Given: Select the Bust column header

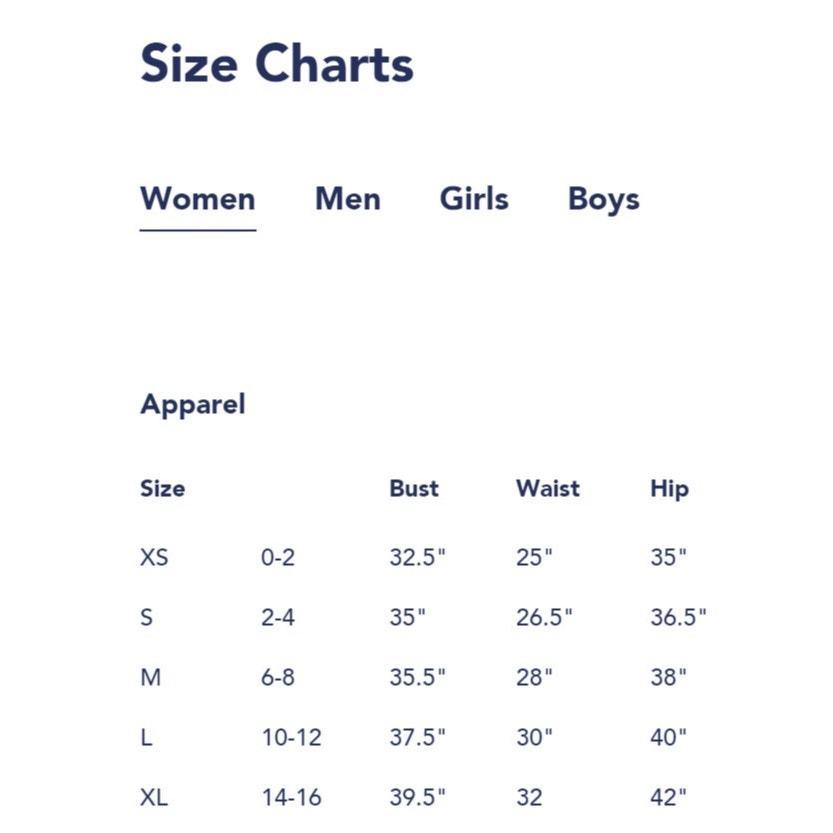Looking at the screenshot, I should click(414, 488).
